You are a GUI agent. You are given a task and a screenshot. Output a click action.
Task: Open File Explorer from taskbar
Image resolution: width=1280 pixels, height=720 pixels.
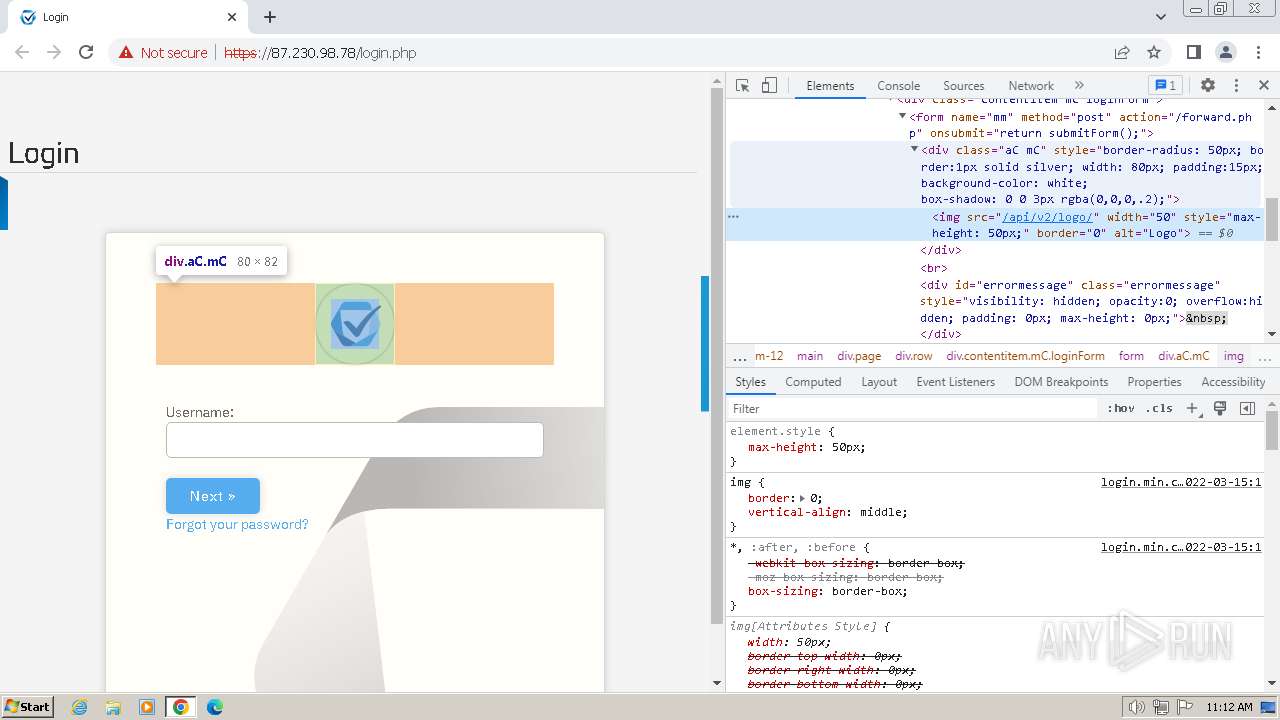[x=113, y=707]
